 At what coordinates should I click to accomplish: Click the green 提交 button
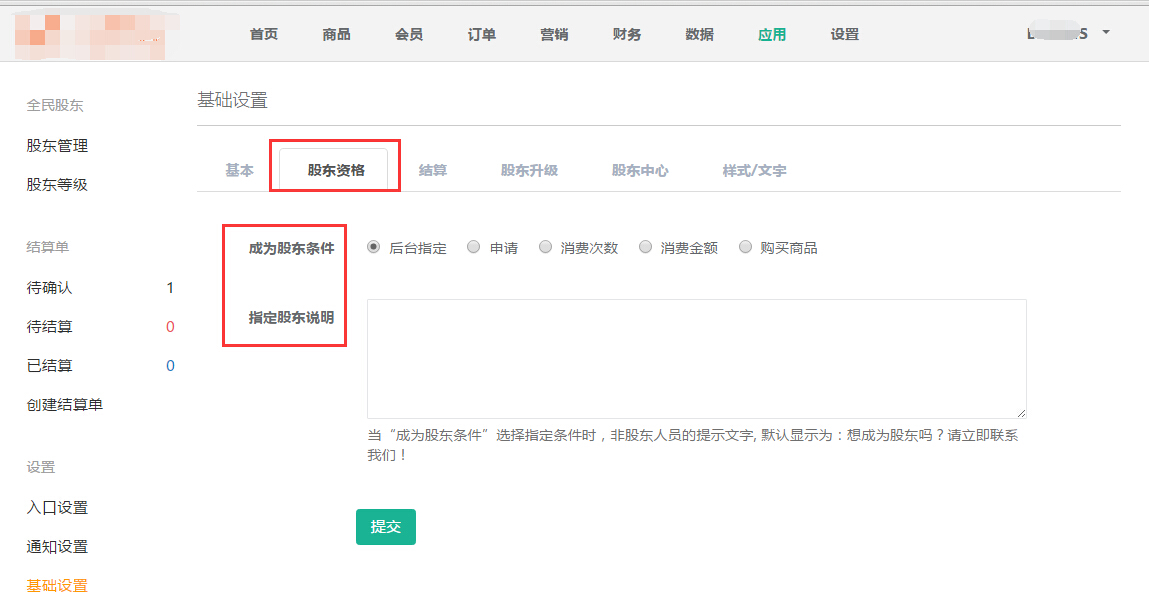pos(385,527)
